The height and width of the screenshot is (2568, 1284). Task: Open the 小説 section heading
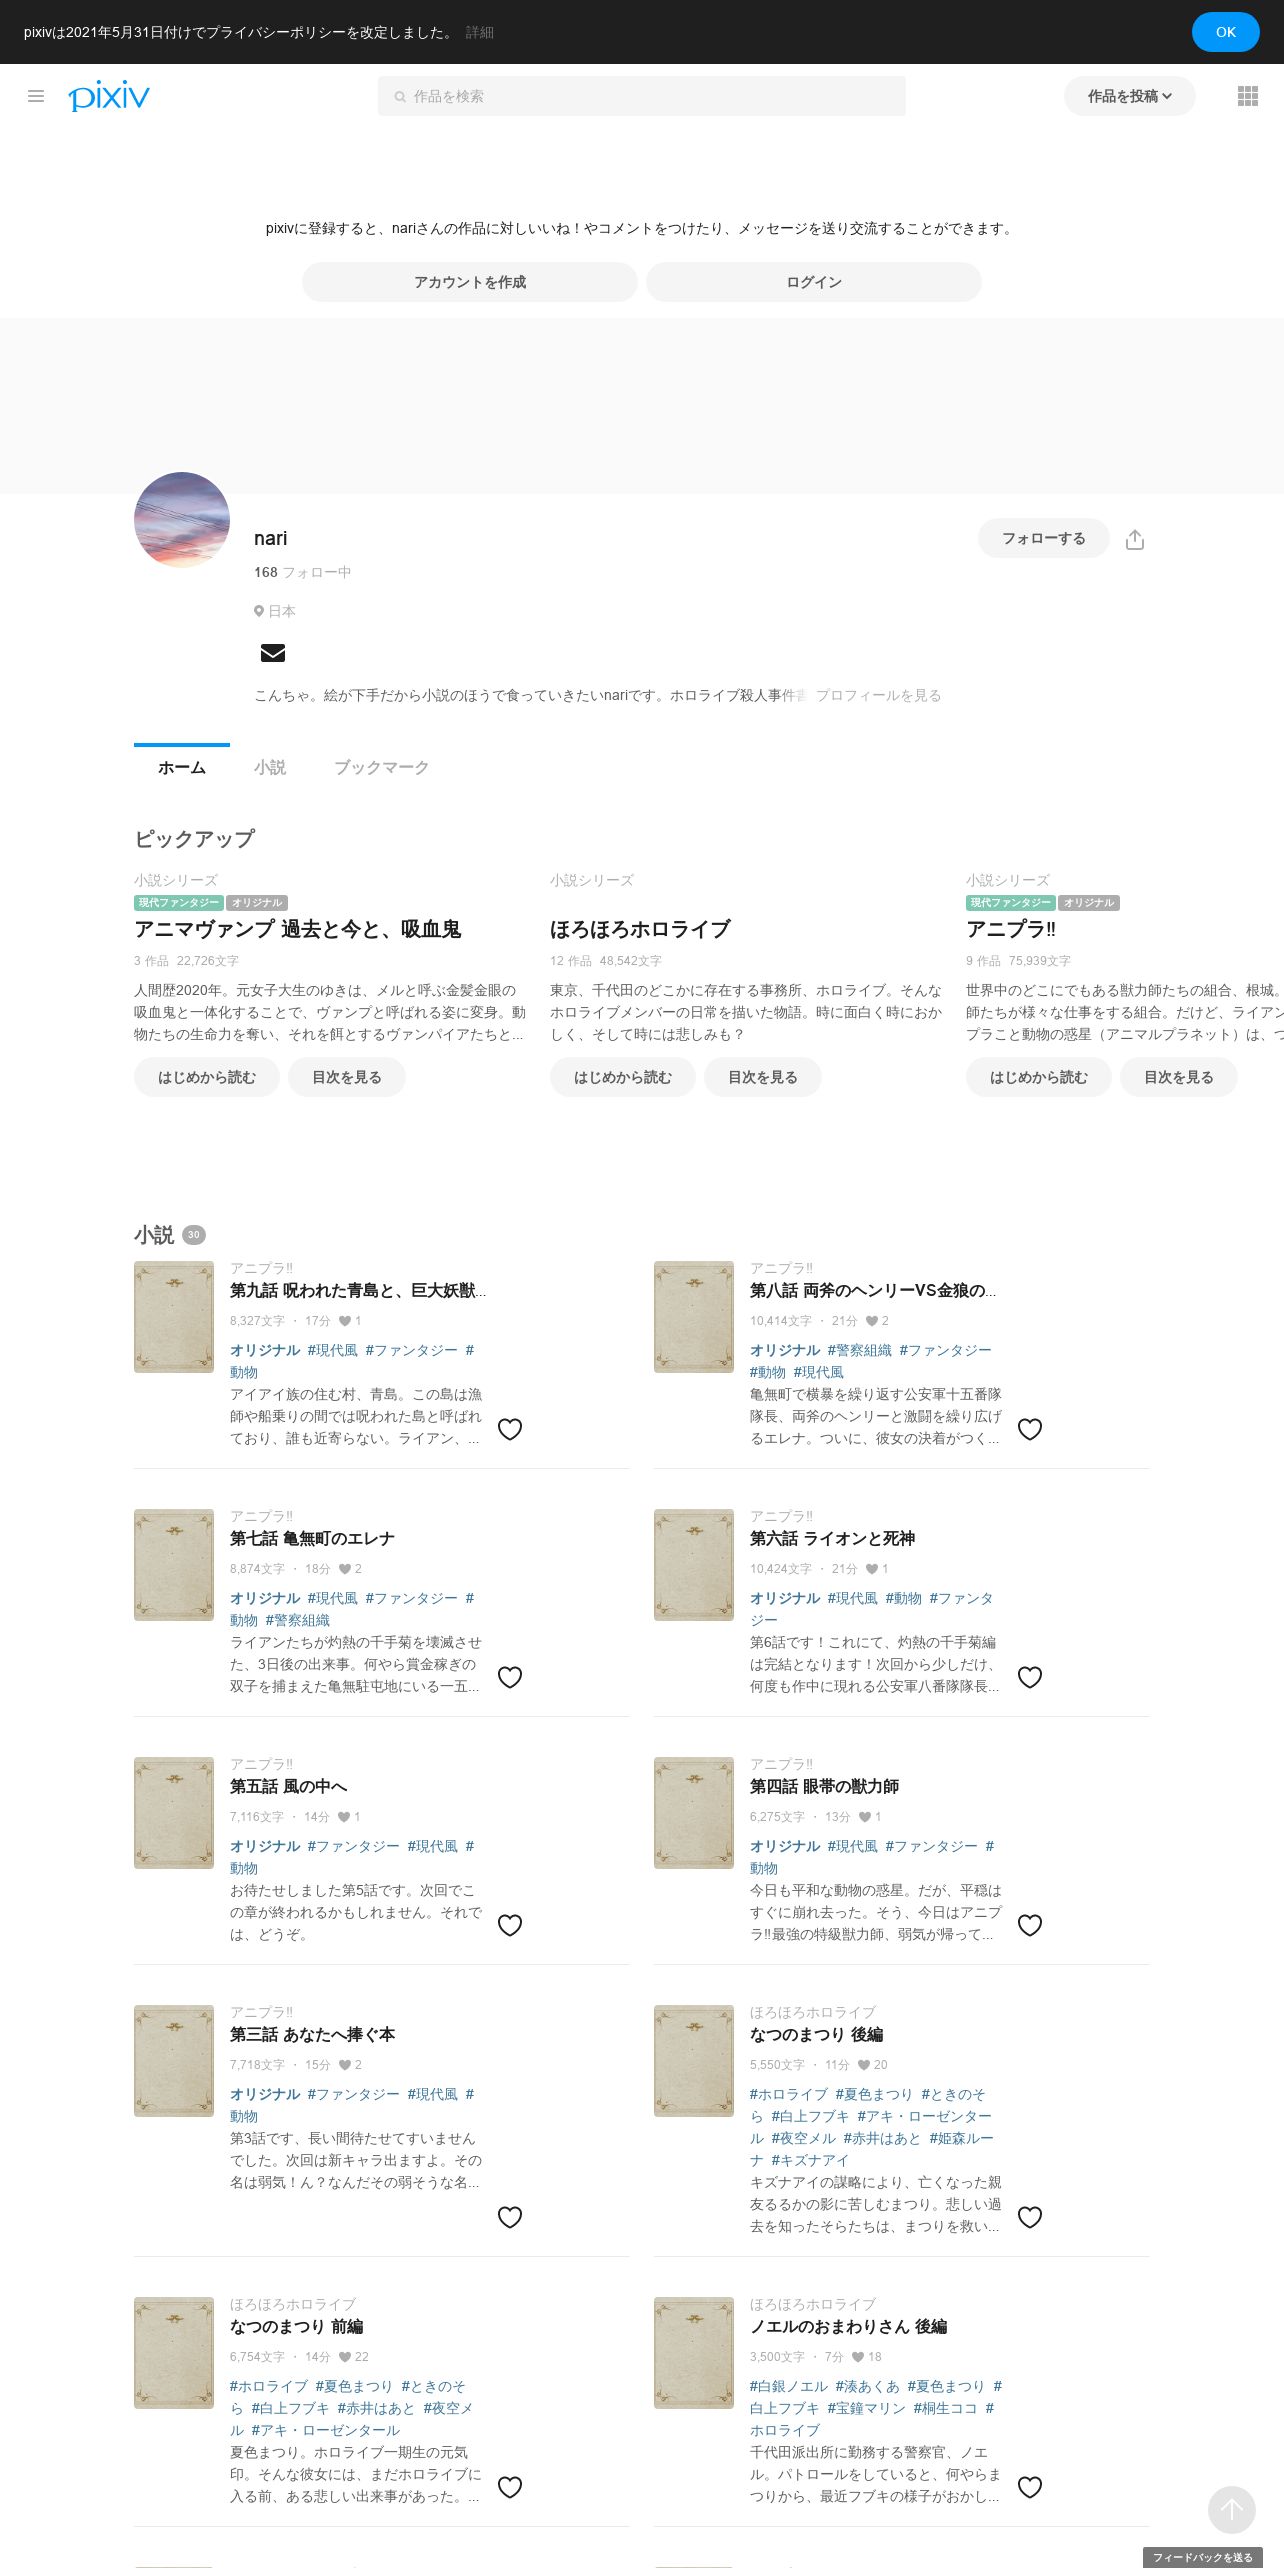154,1235
